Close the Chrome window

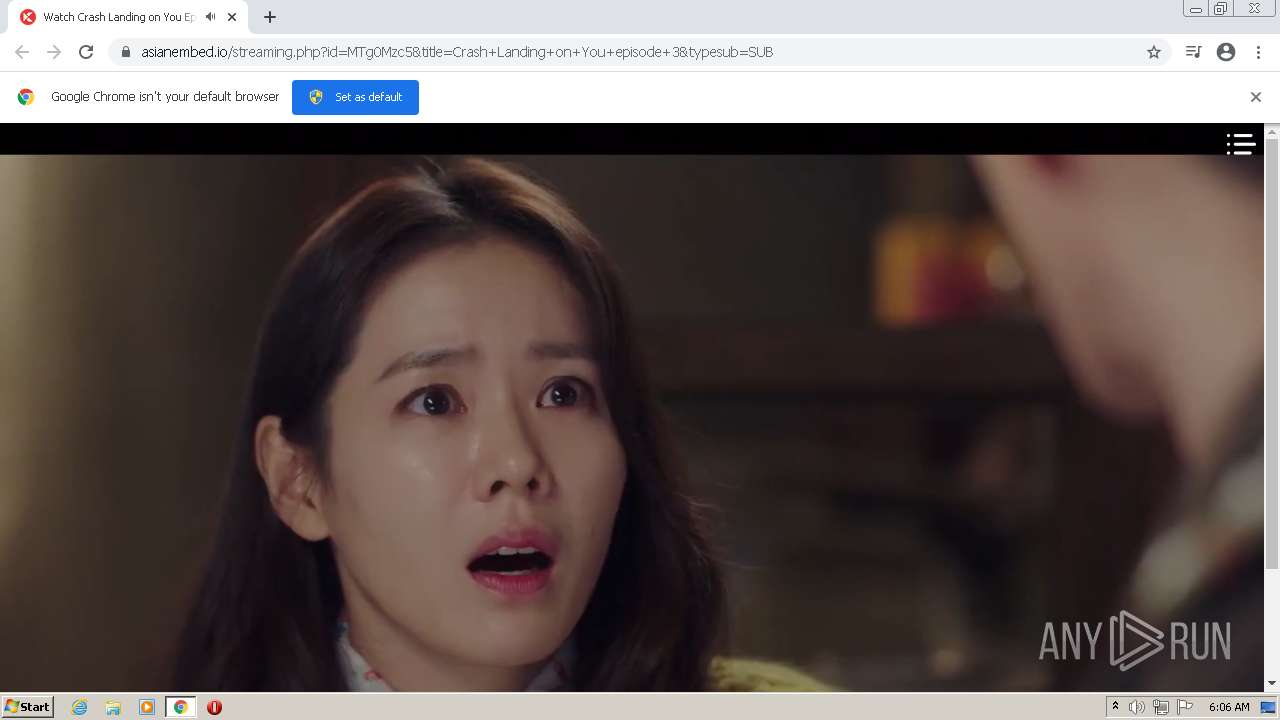tap(1254, 9)
